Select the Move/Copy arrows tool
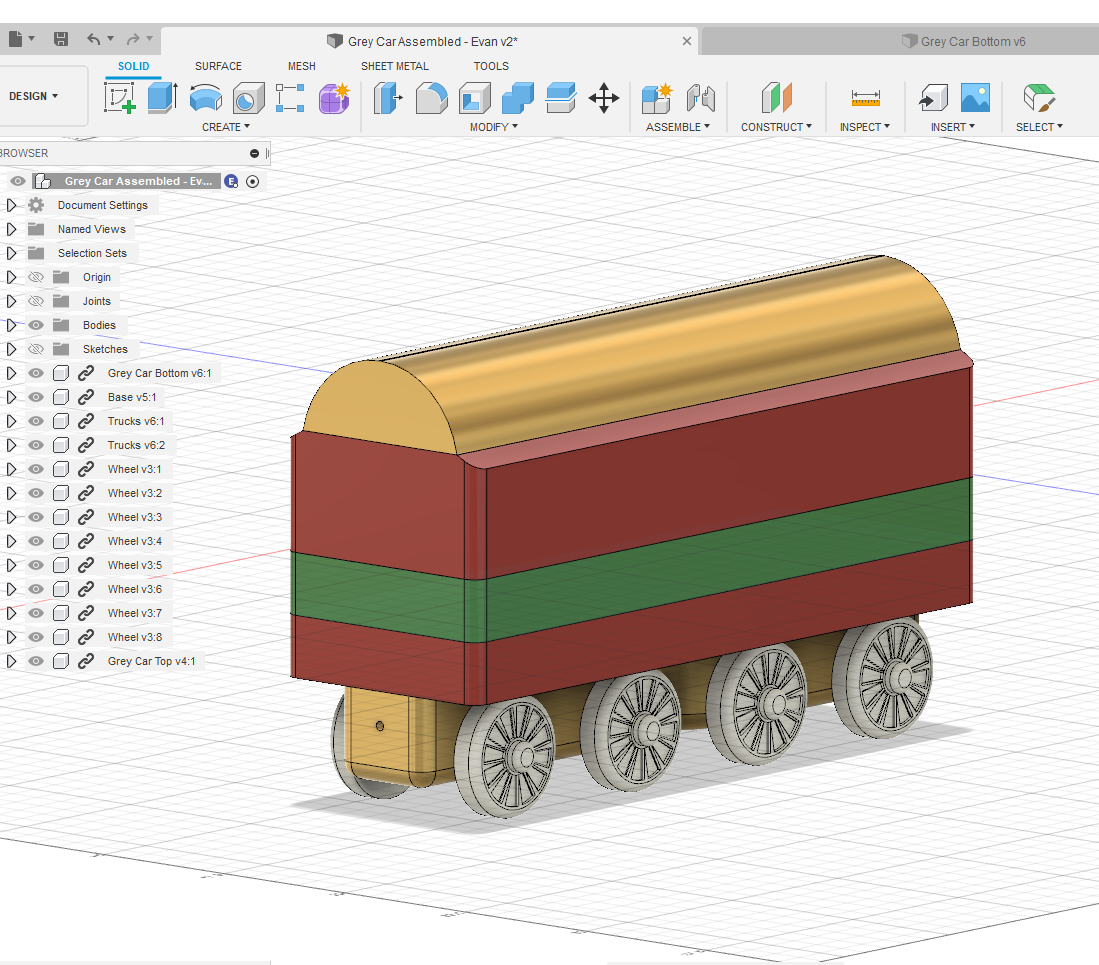1099x965 pixels. pos(604,98)
